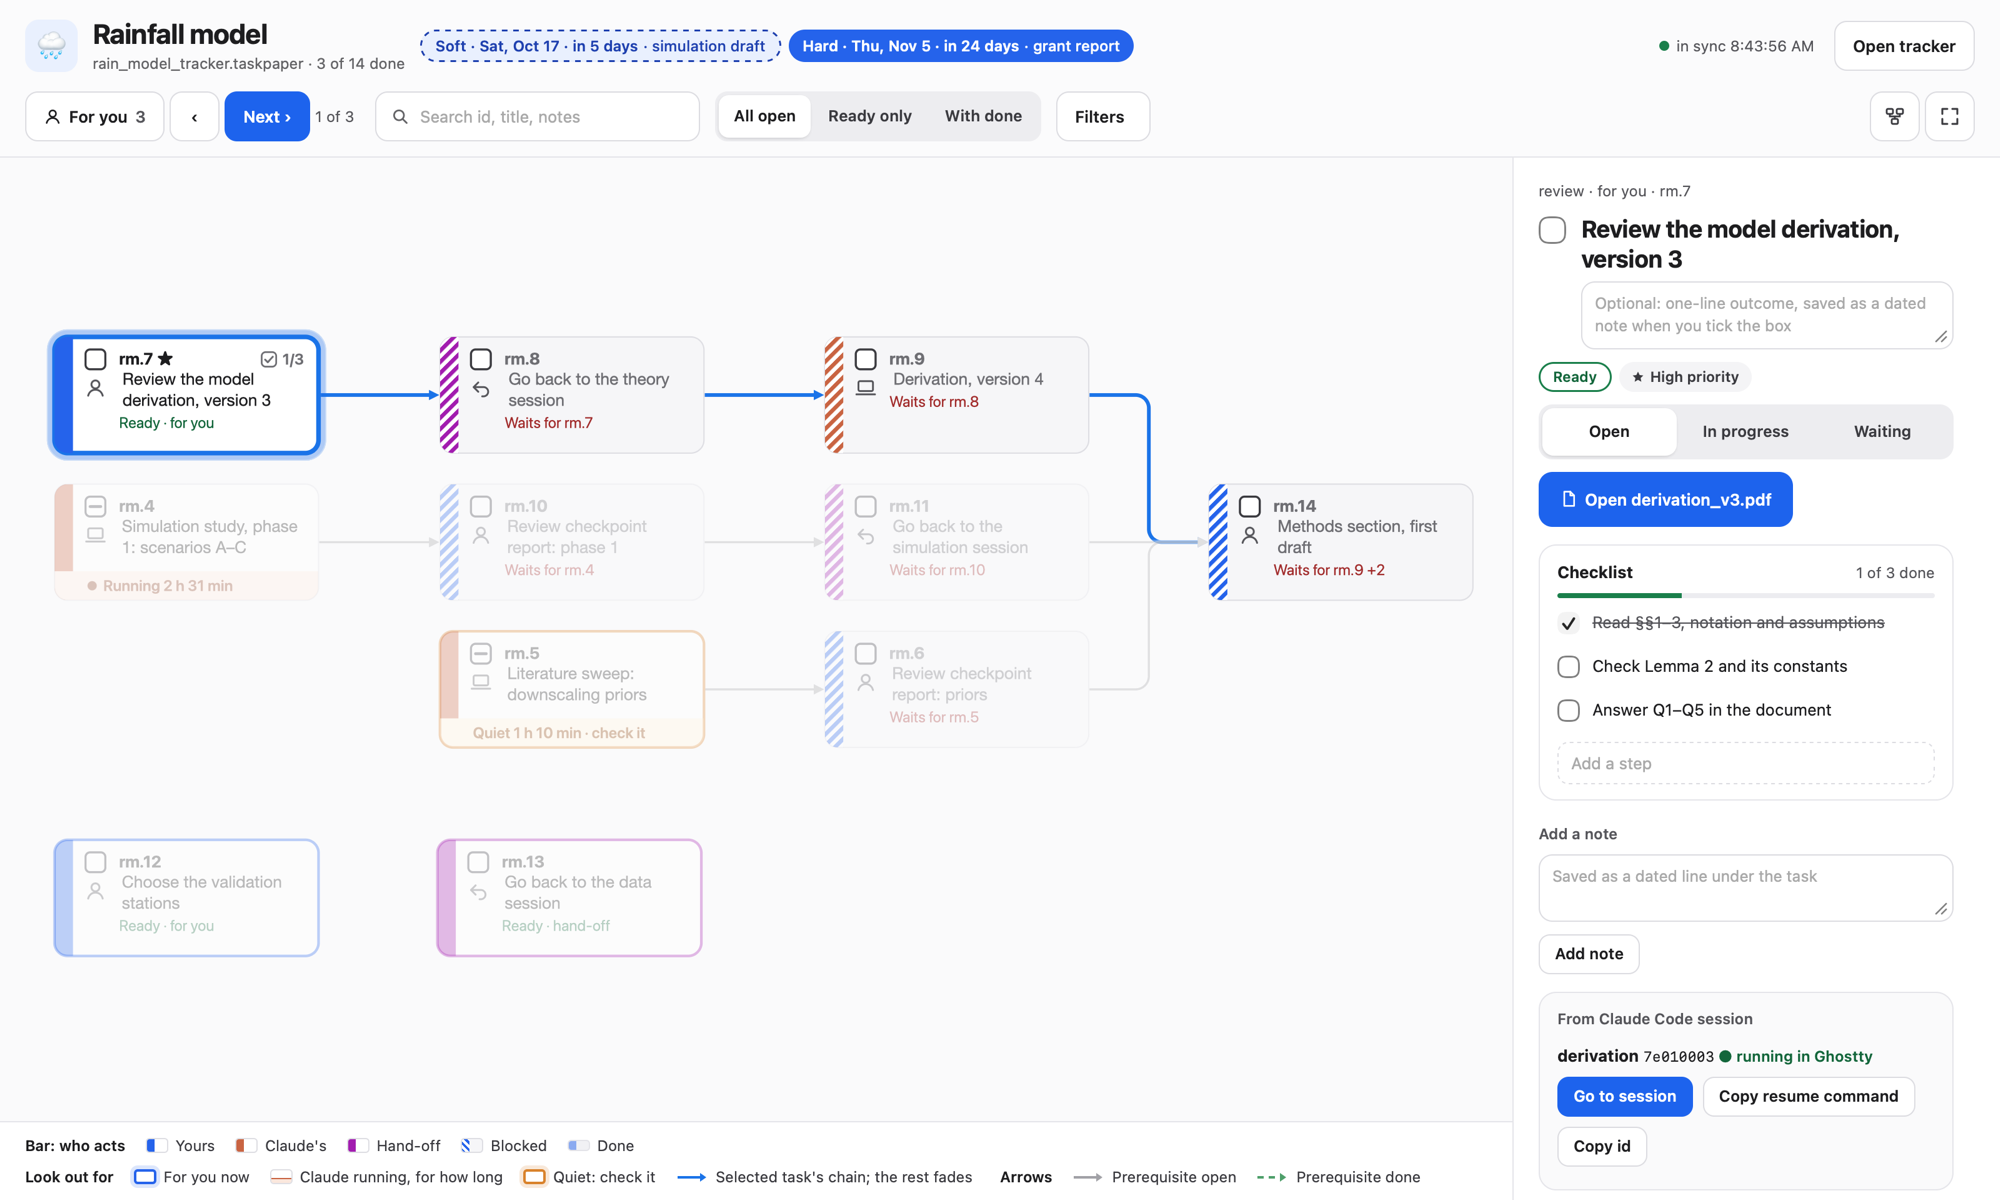This screenshot has height=1200, width=2000.
Task: Set status to 'Waiting'
Action: coord(1882,431)
